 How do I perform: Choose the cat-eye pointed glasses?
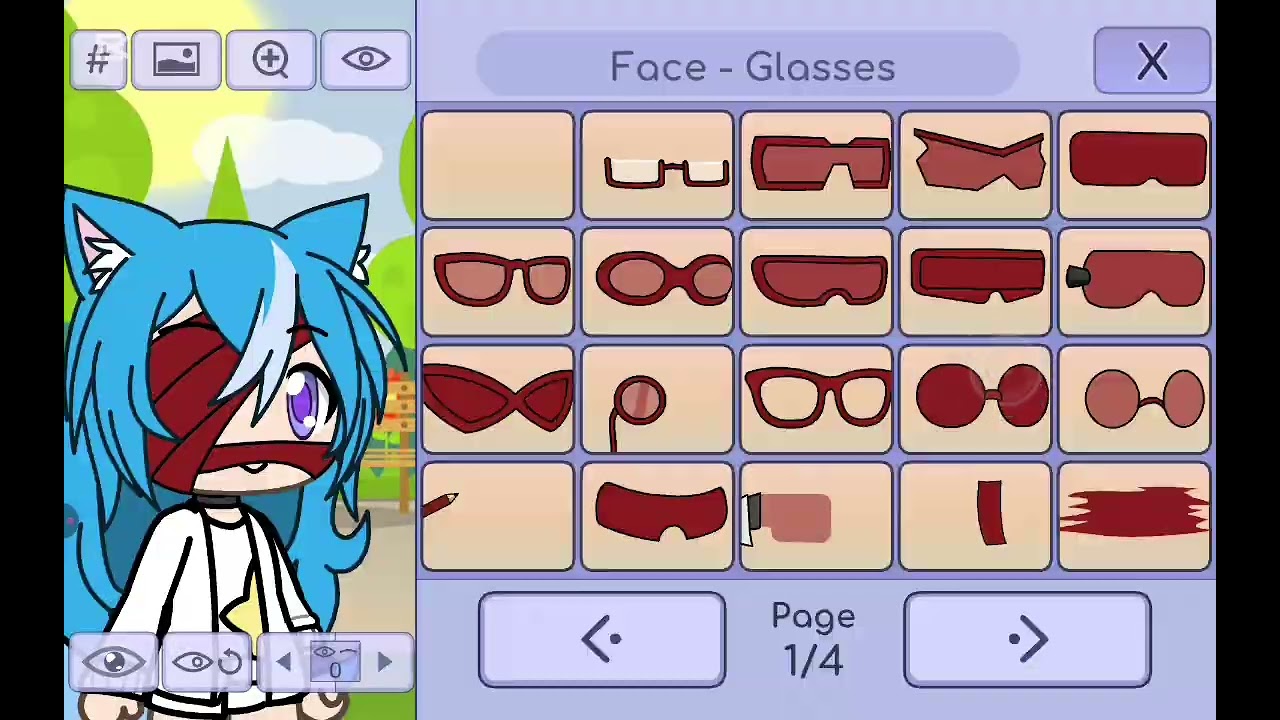tap(498, 400)
